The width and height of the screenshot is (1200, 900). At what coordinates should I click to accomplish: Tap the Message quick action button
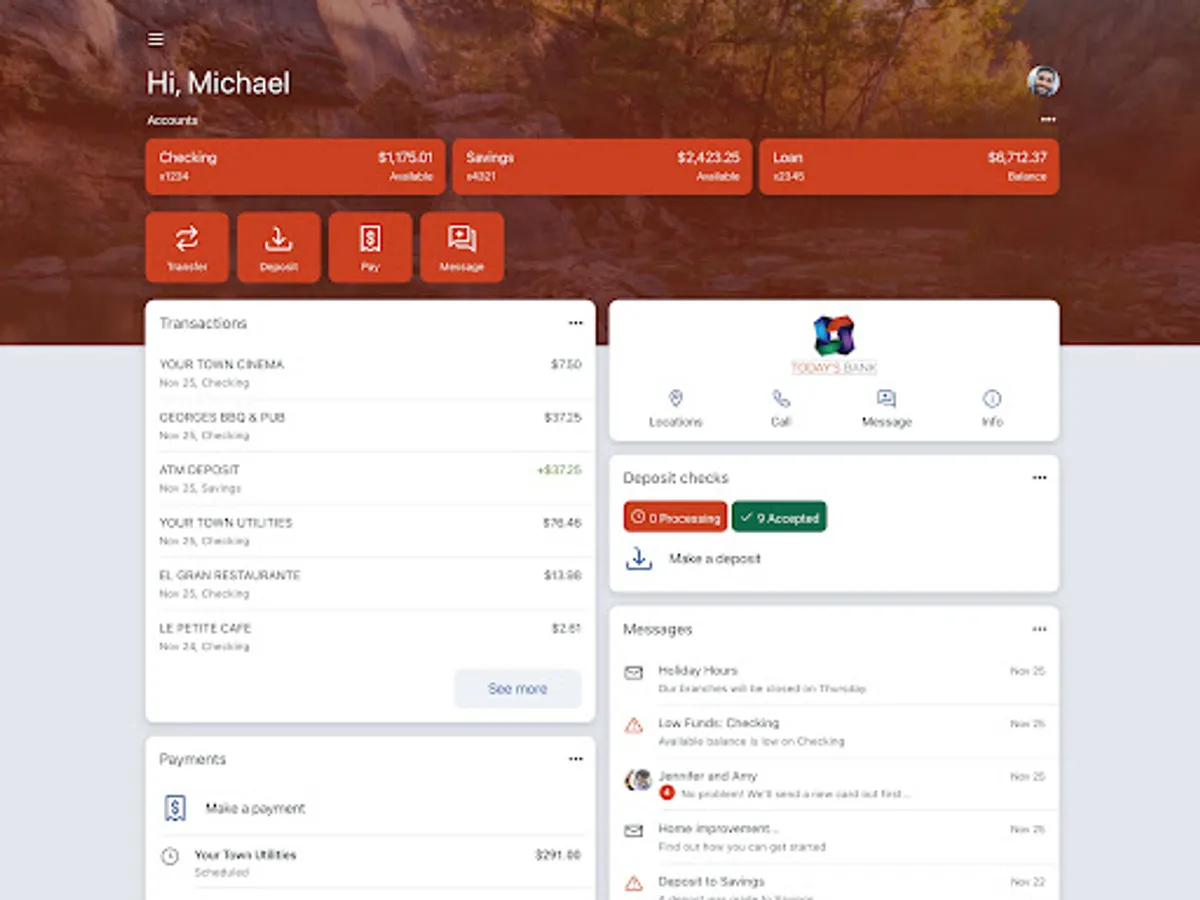(462, 247)
